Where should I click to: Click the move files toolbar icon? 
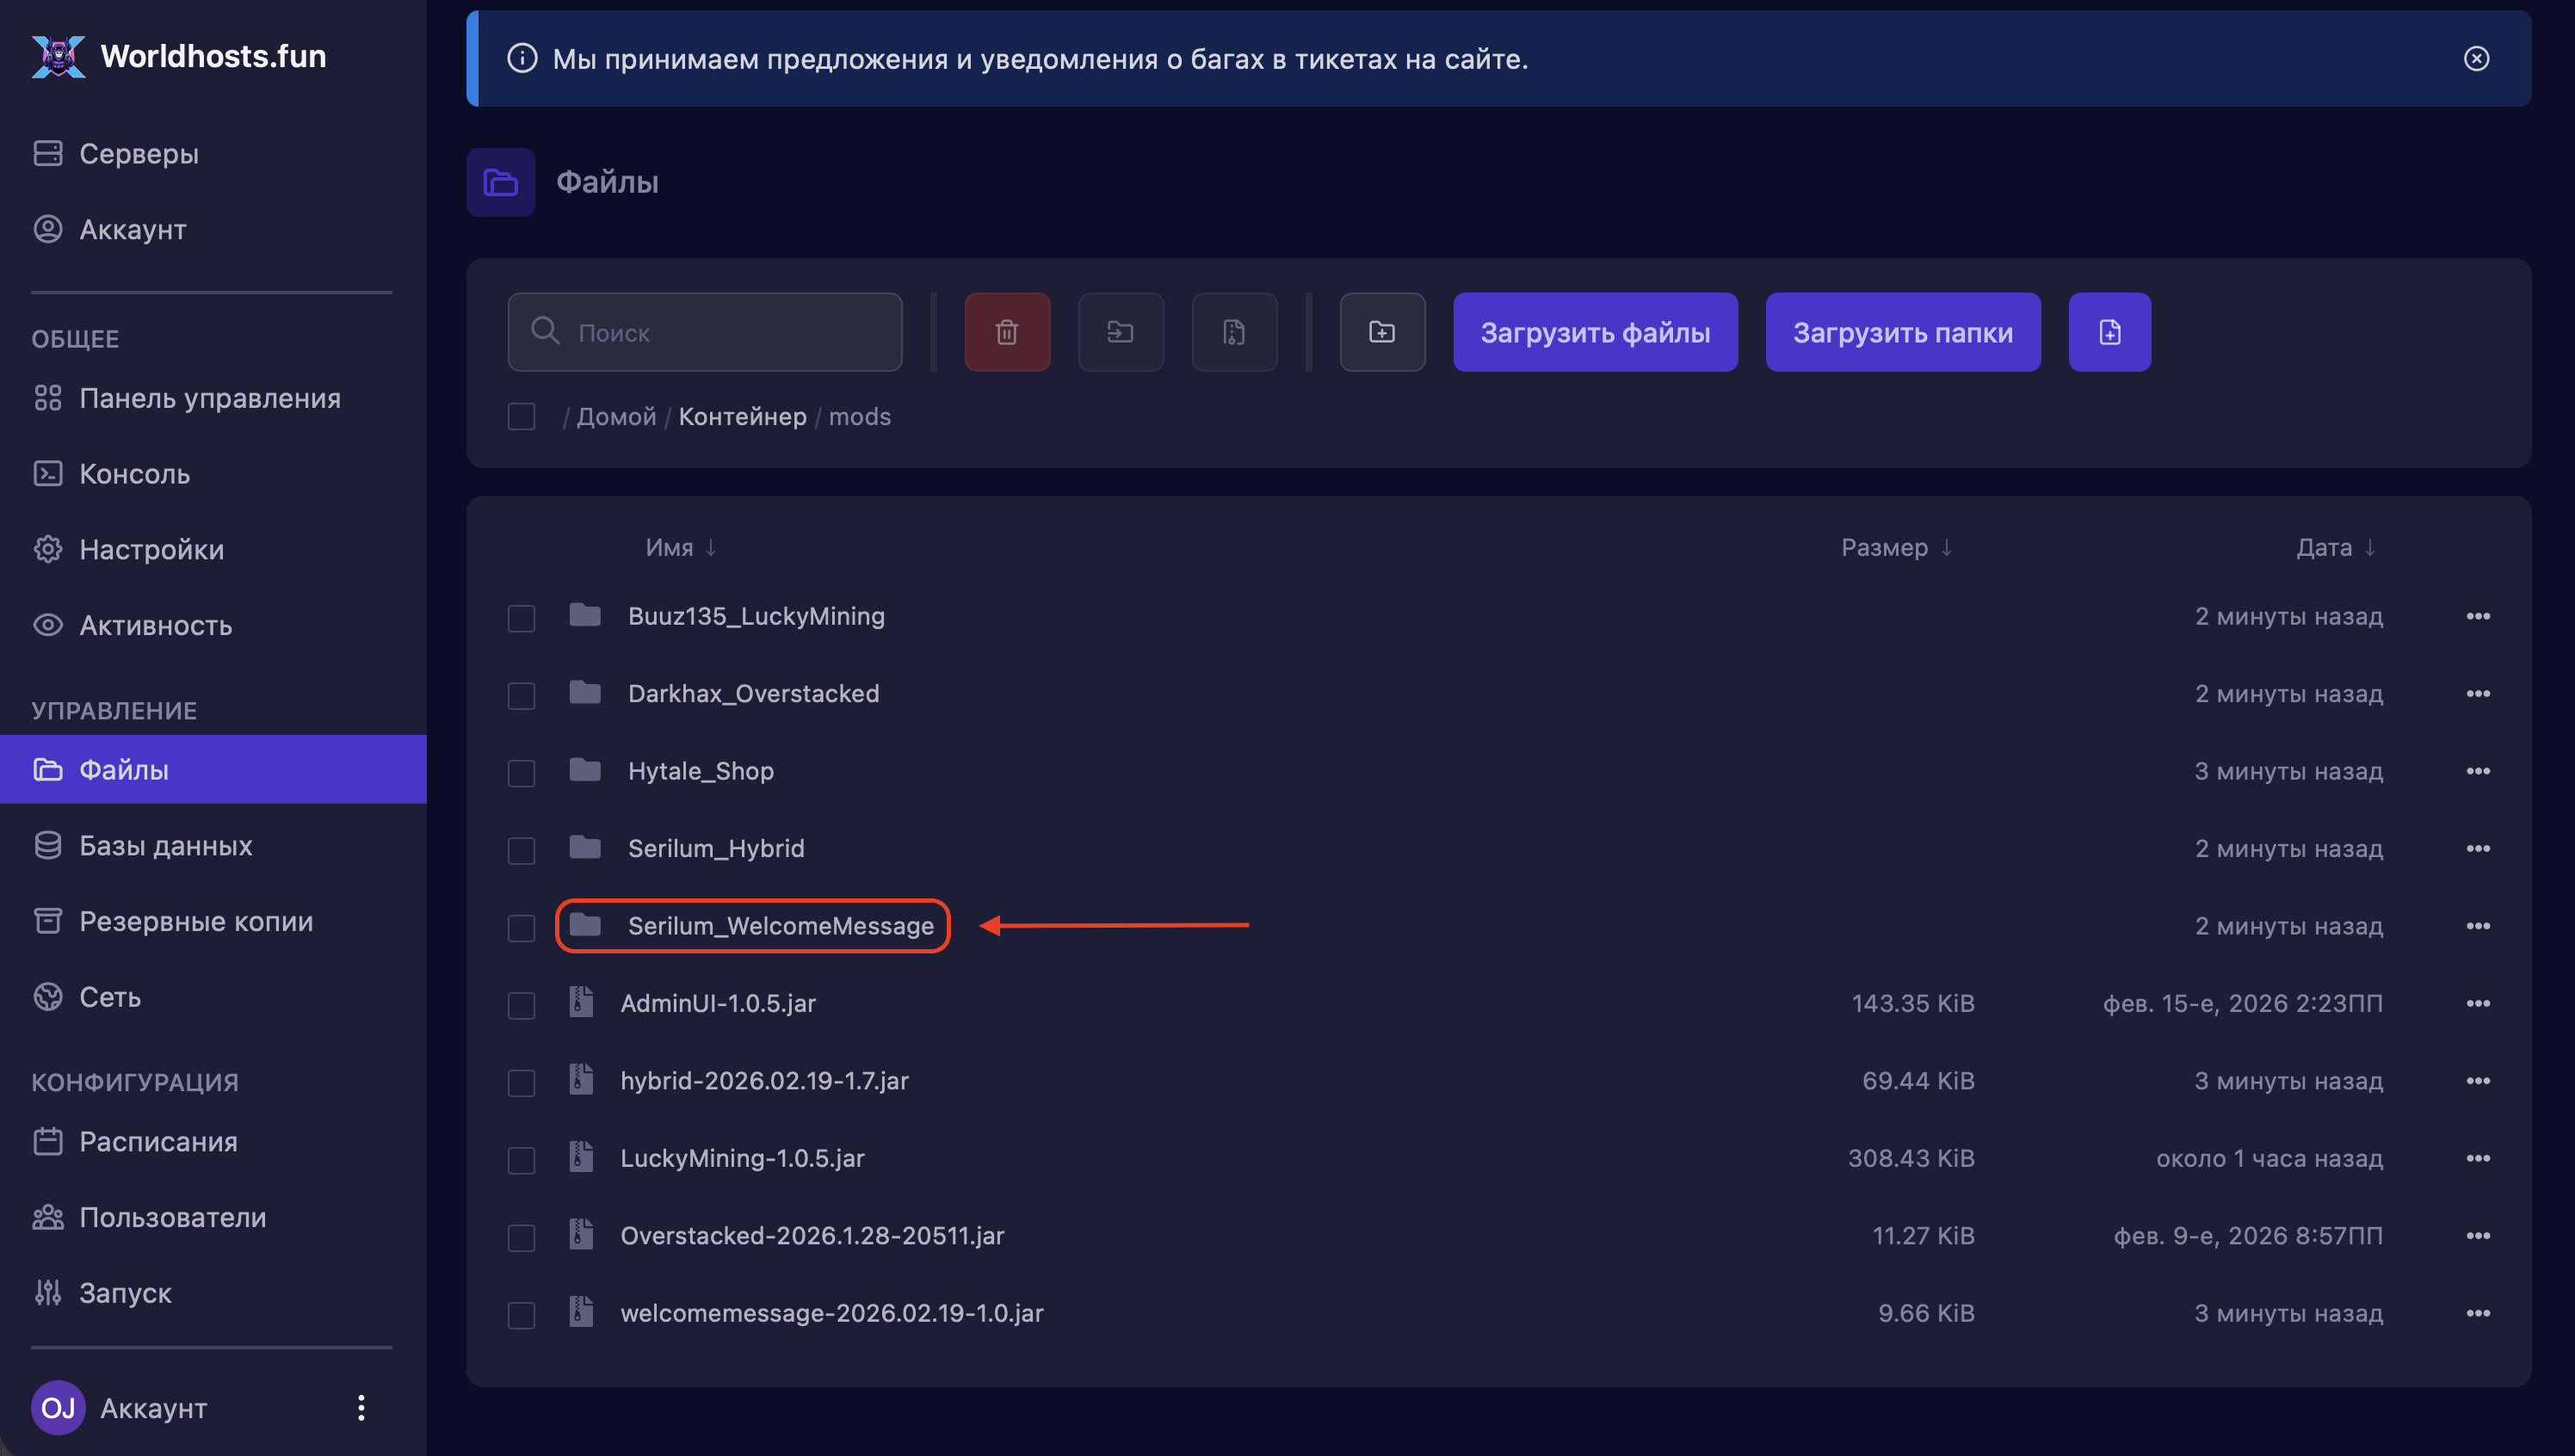tap(1120, 332)
